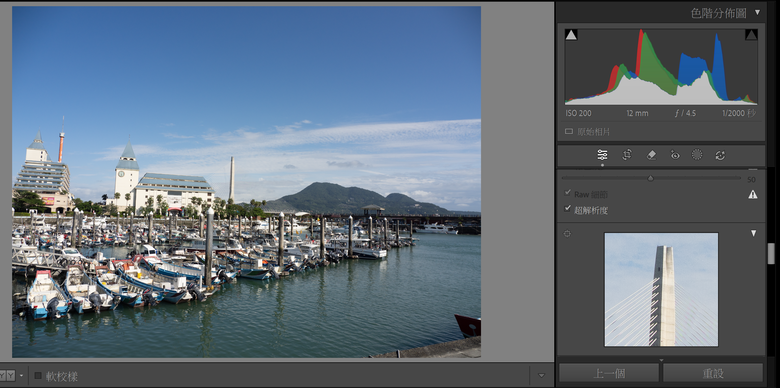Click the f / 4.5 aperture text
The image size is (780, 388).
pyautogui.click(x=685, y=113)
